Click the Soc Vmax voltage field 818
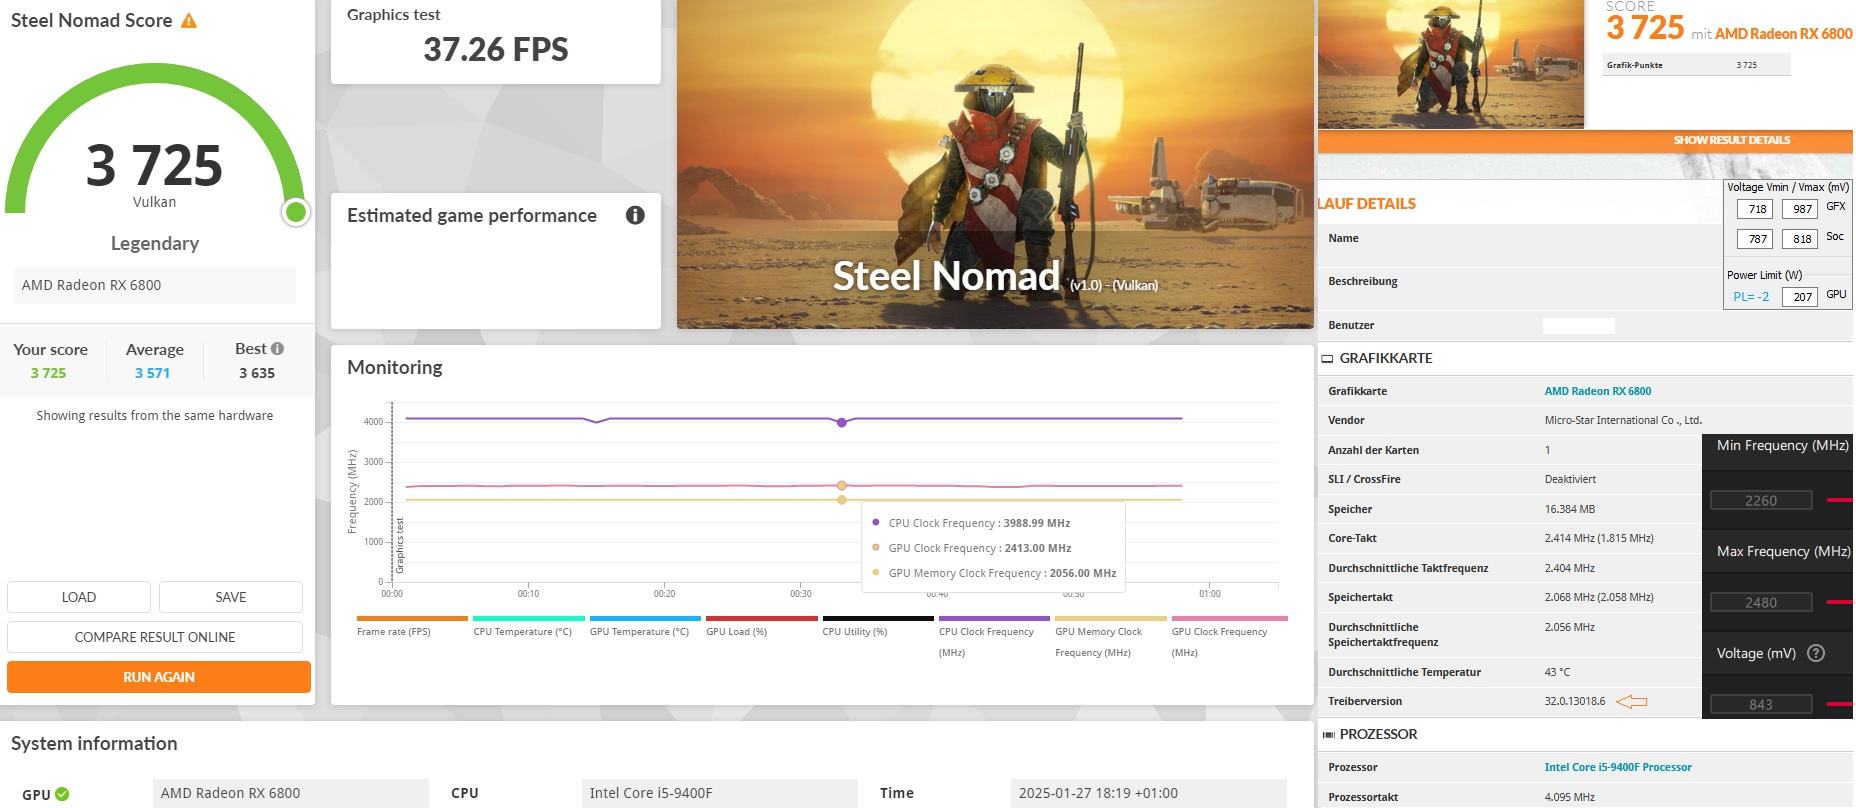The height and width of the screenshot is (808, 1856). 1799,239
